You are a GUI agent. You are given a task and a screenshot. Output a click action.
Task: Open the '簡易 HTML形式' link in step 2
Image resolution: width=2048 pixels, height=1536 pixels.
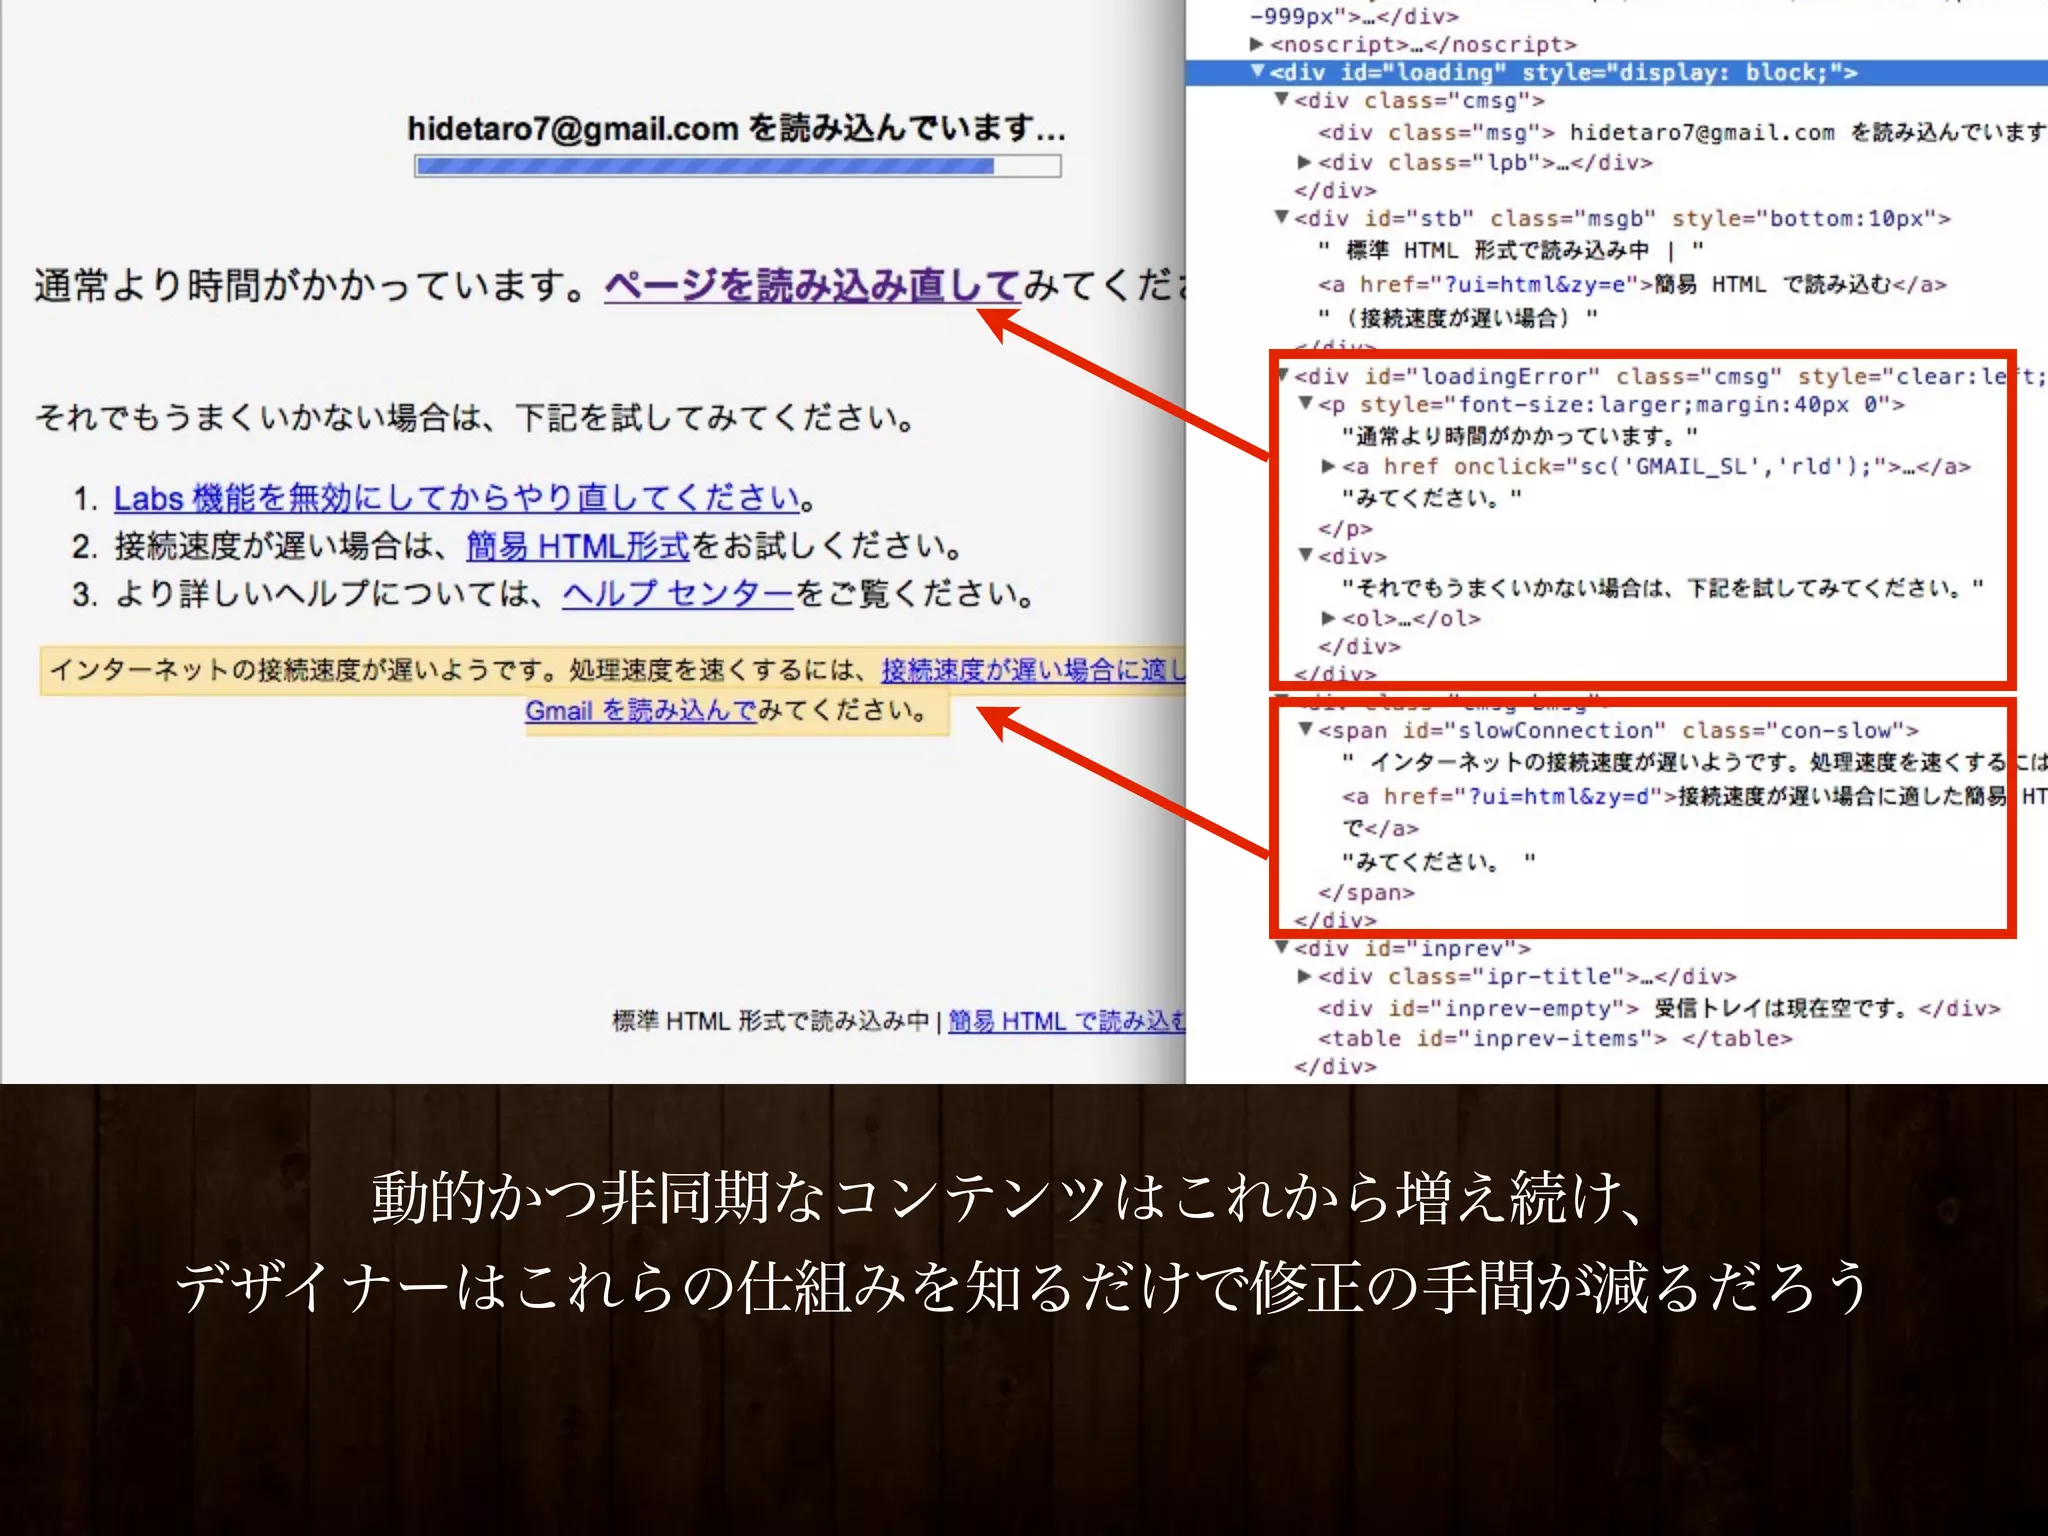tap(578, 546)
